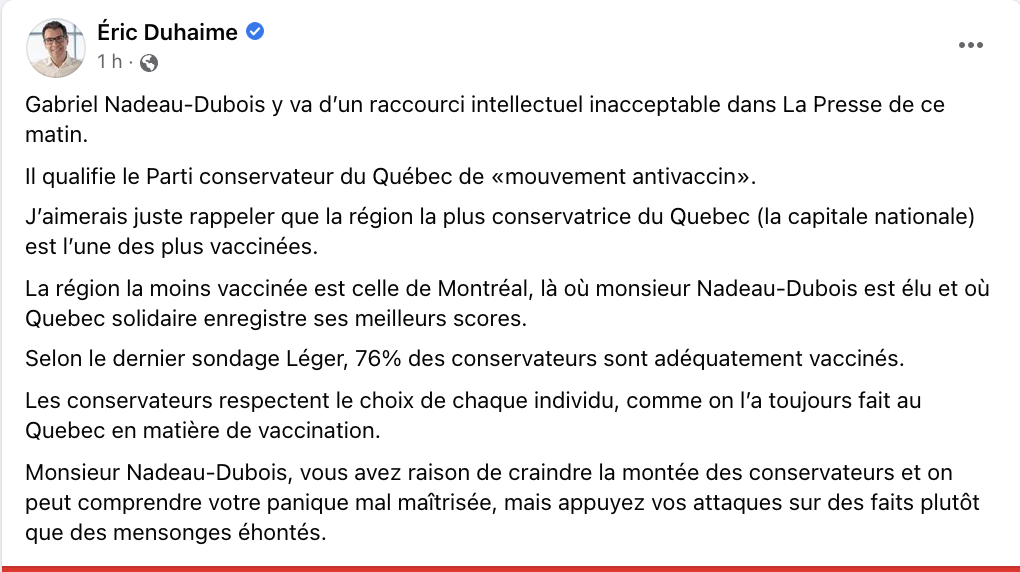Click the red bar below the post text
This screenshot has width=1020, height=572.
[x=510, y=569]
